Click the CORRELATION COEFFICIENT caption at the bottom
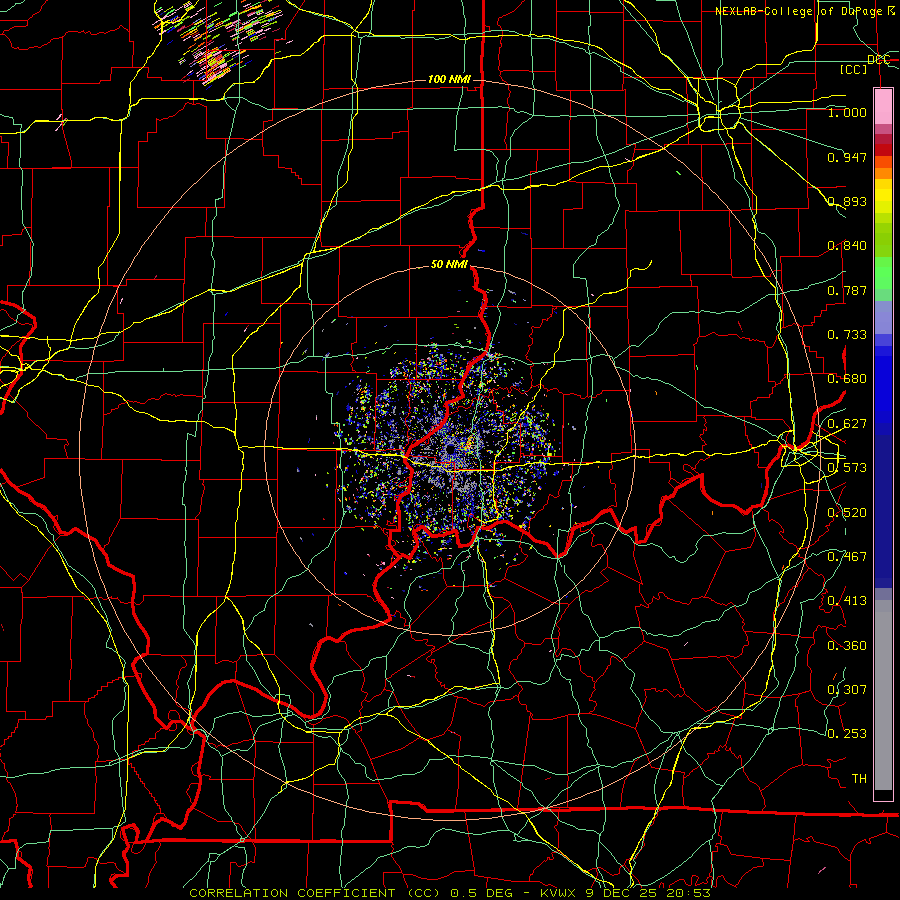 450,893
